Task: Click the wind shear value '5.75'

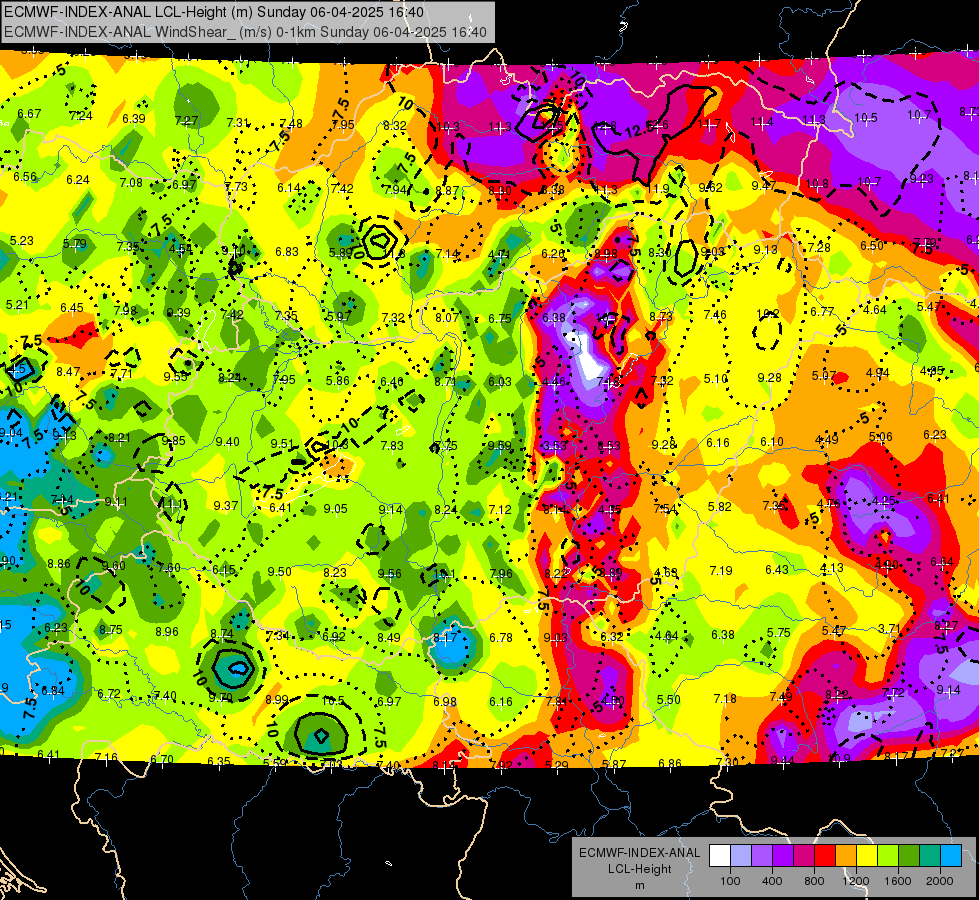Action: 779,632
